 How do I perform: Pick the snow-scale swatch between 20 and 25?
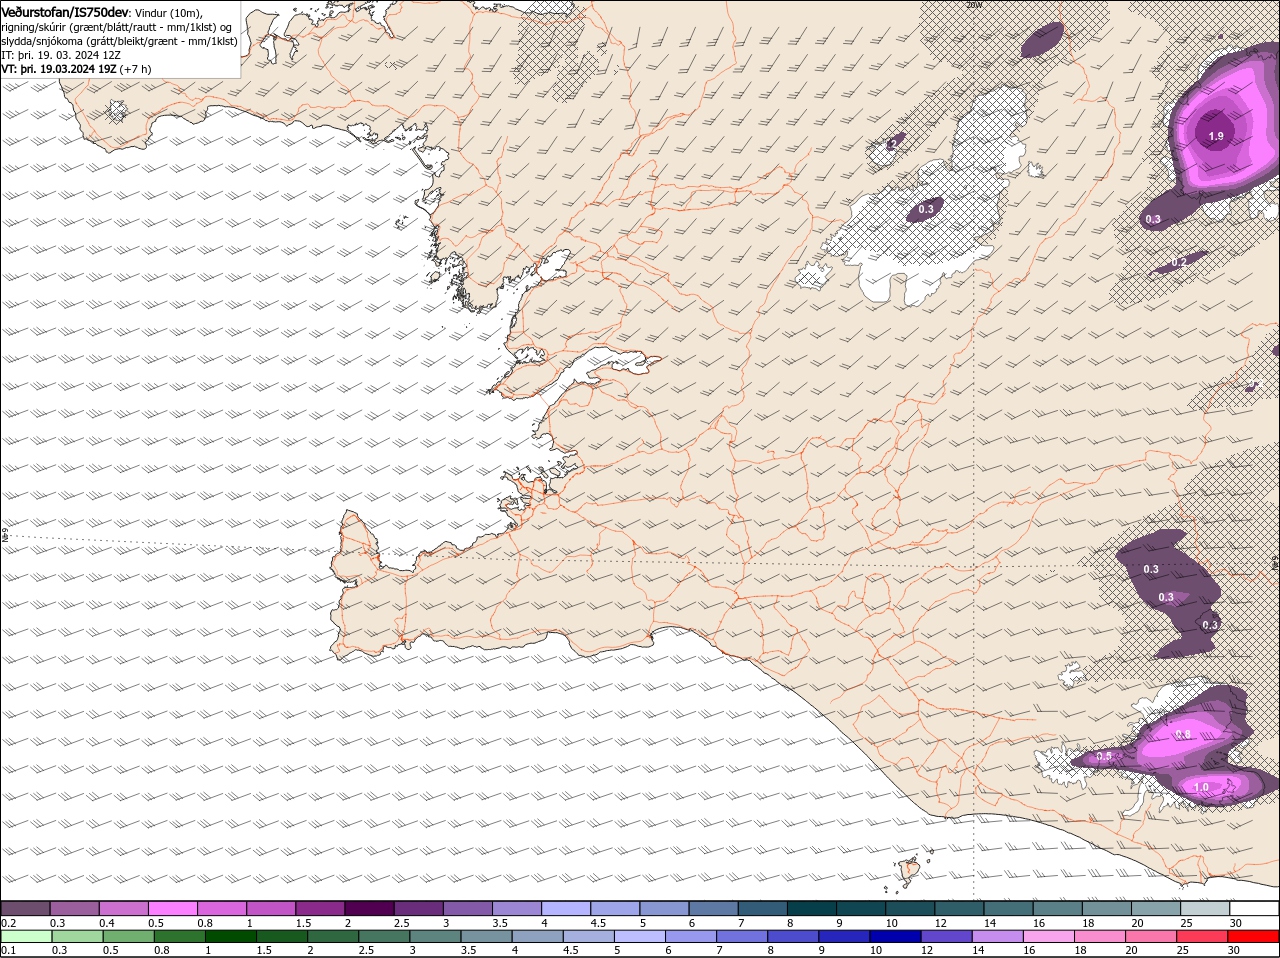1156,908
